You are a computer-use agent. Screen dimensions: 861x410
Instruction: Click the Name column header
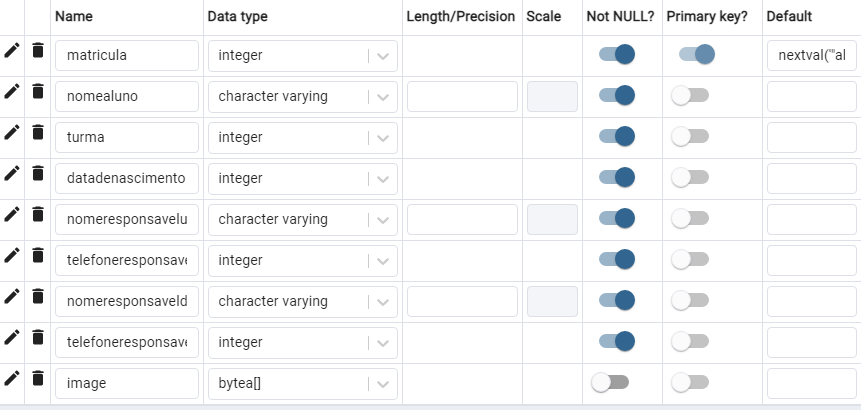[x=74, y=16]
